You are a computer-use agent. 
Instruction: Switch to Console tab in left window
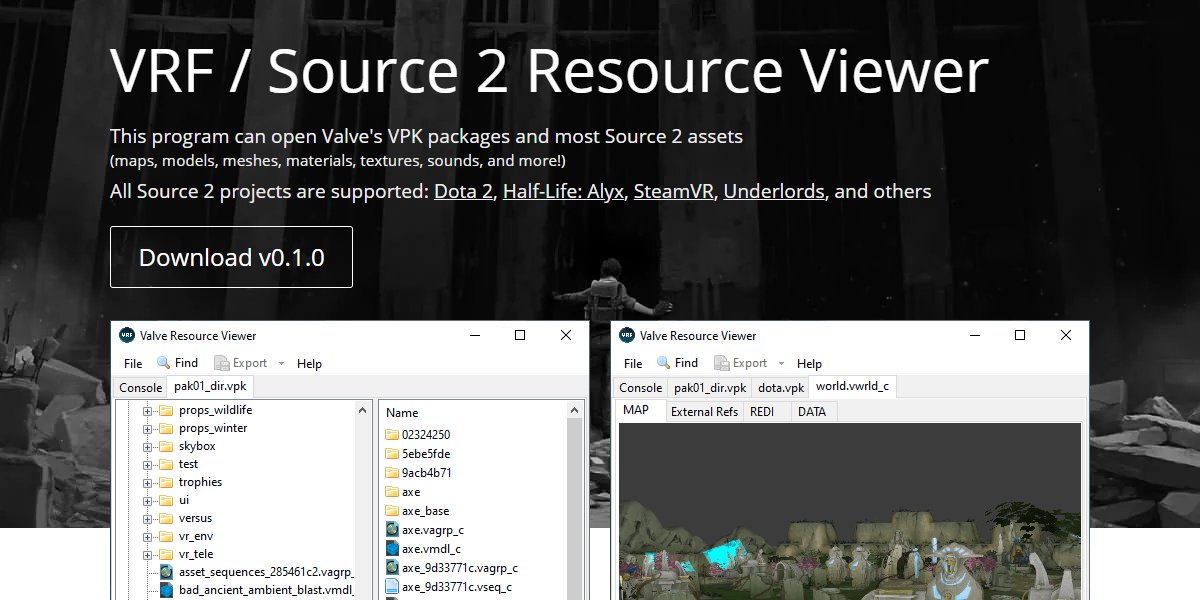point(140,388)
